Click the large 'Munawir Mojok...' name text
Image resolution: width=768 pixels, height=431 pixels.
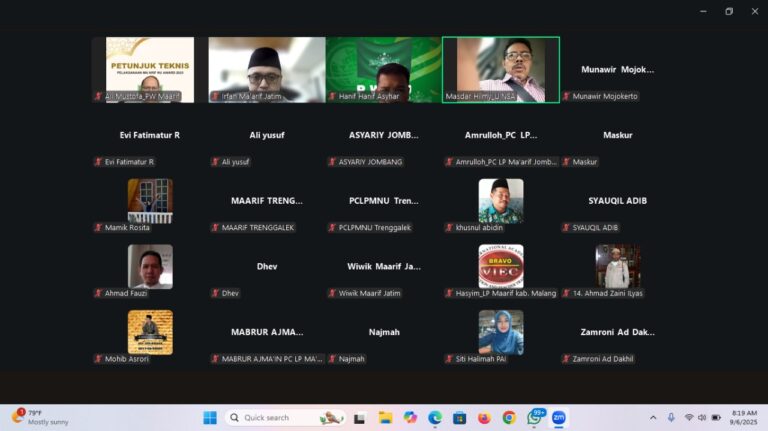click(x=618, y=70)
